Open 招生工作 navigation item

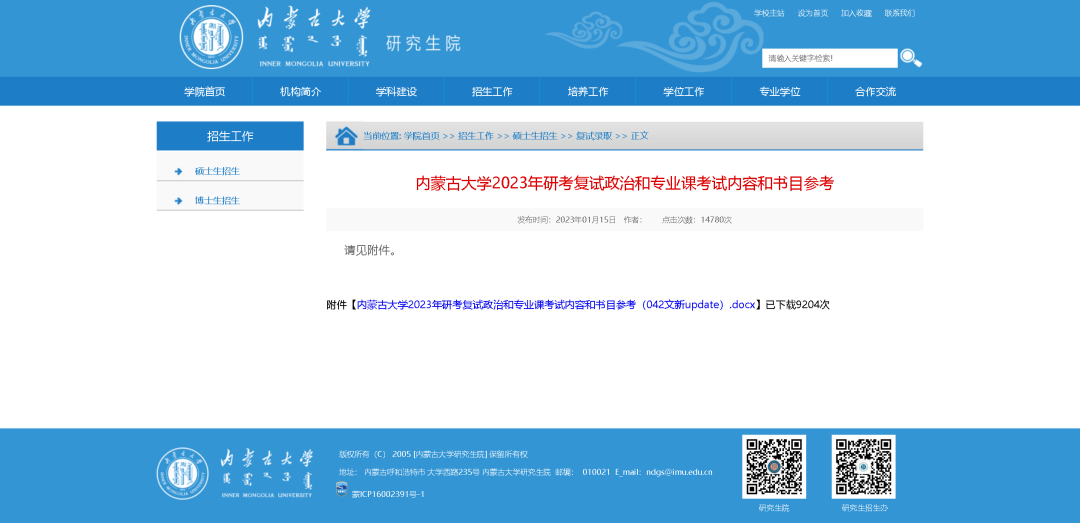click(492, 92)
